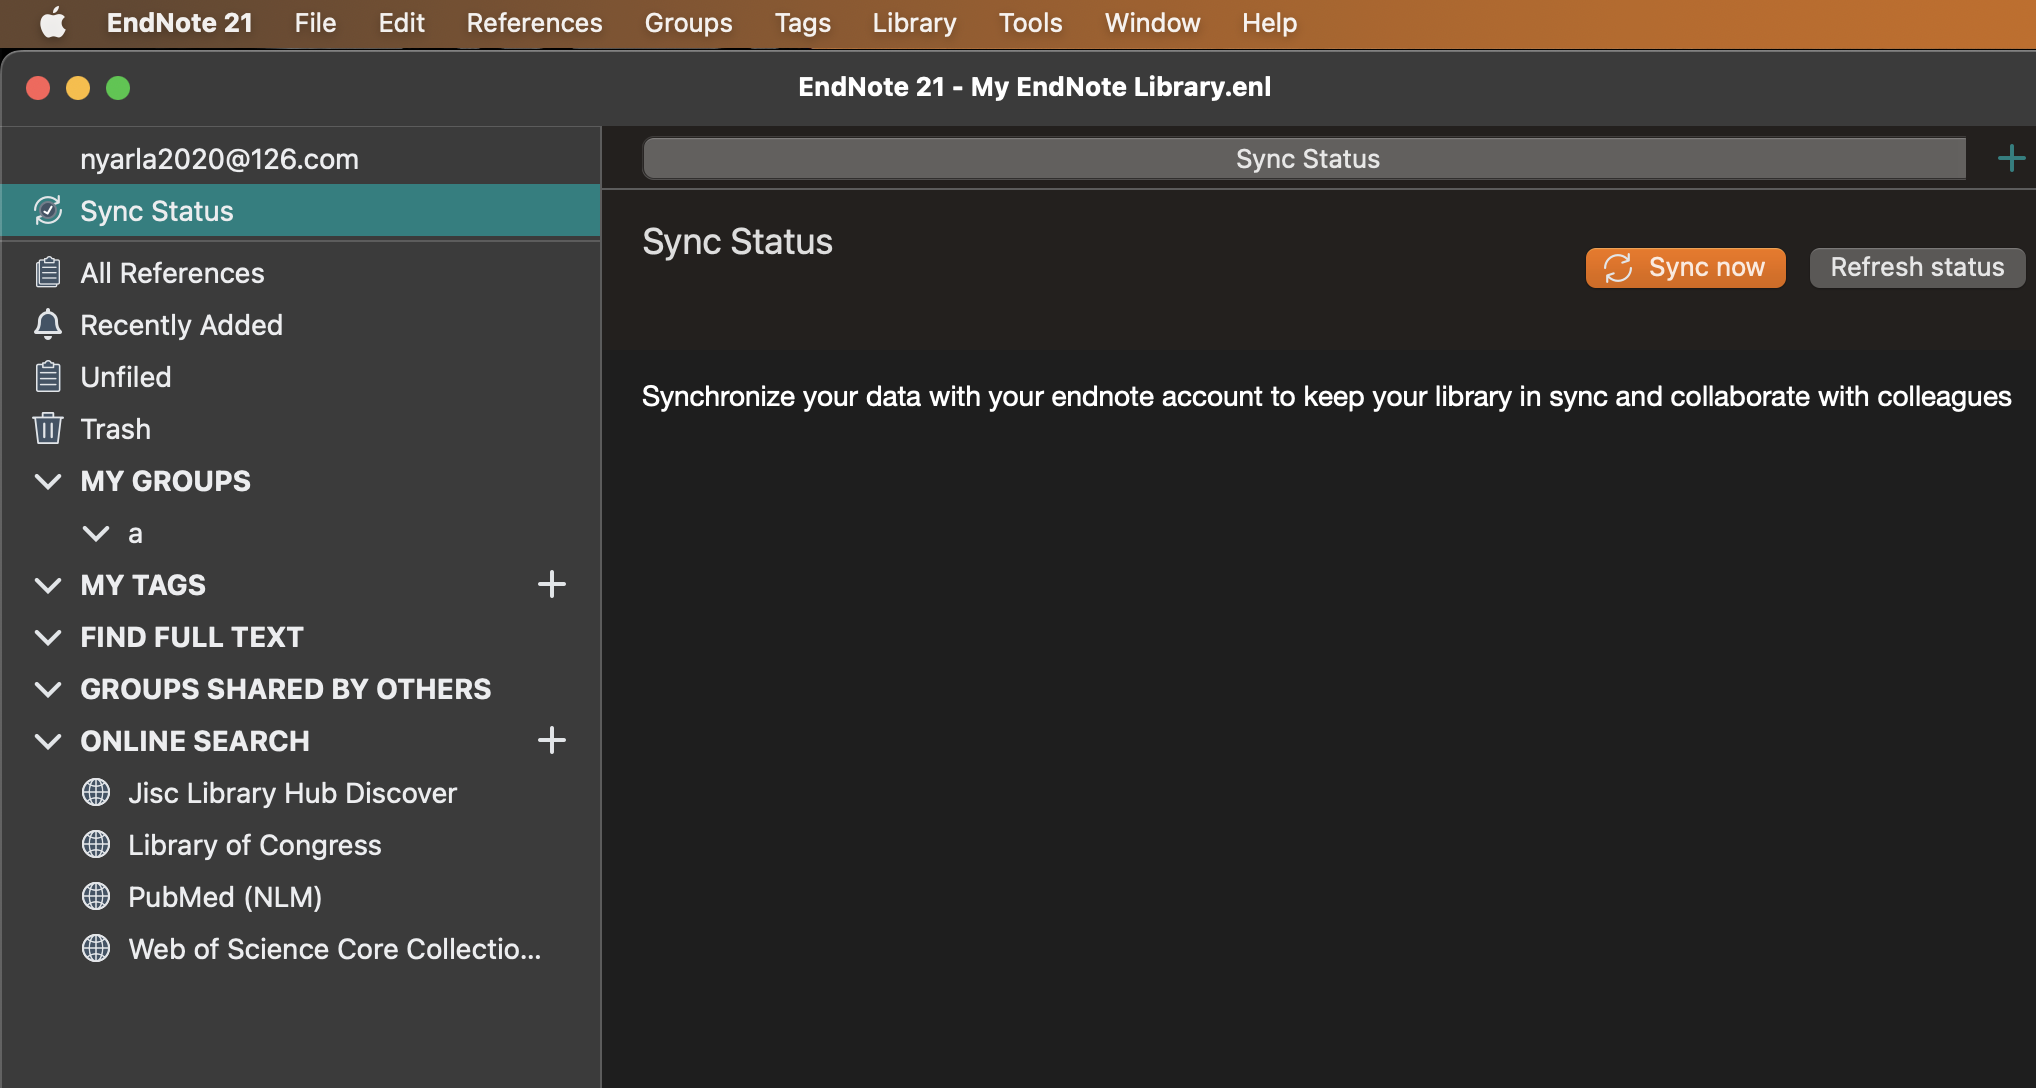Viewport: 2036px width, 1088px height.
Task: Collapse the MY GROUPS section
Action: coord(48,481)
